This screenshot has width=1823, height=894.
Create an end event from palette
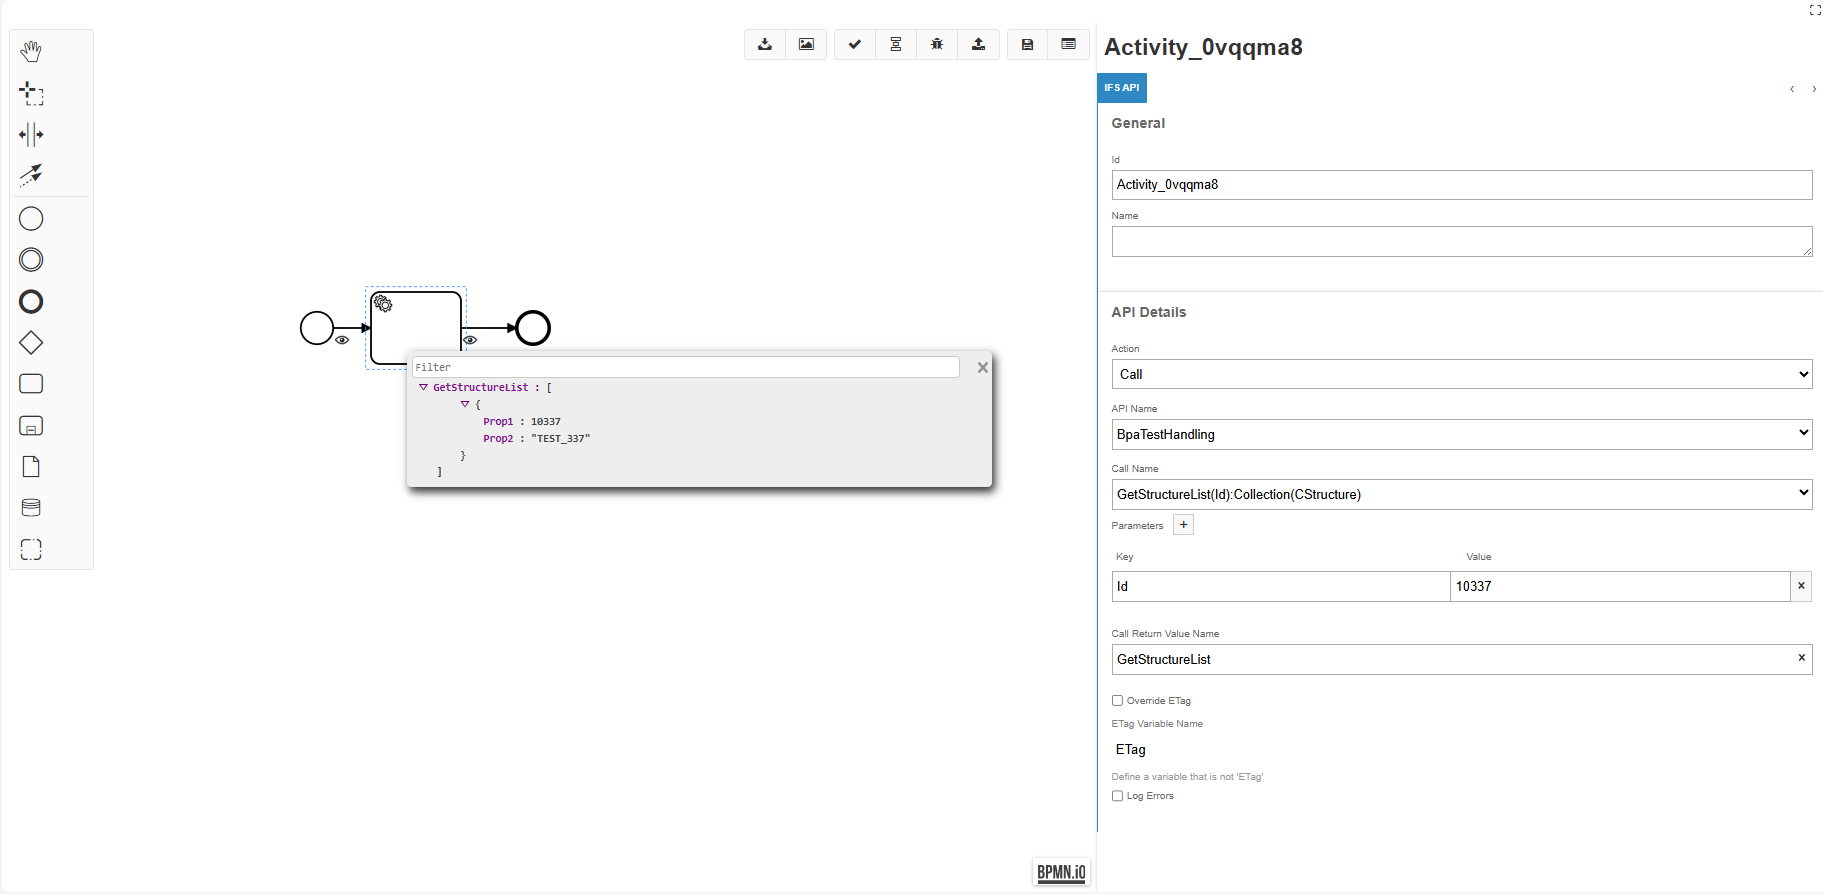(31, 301)
